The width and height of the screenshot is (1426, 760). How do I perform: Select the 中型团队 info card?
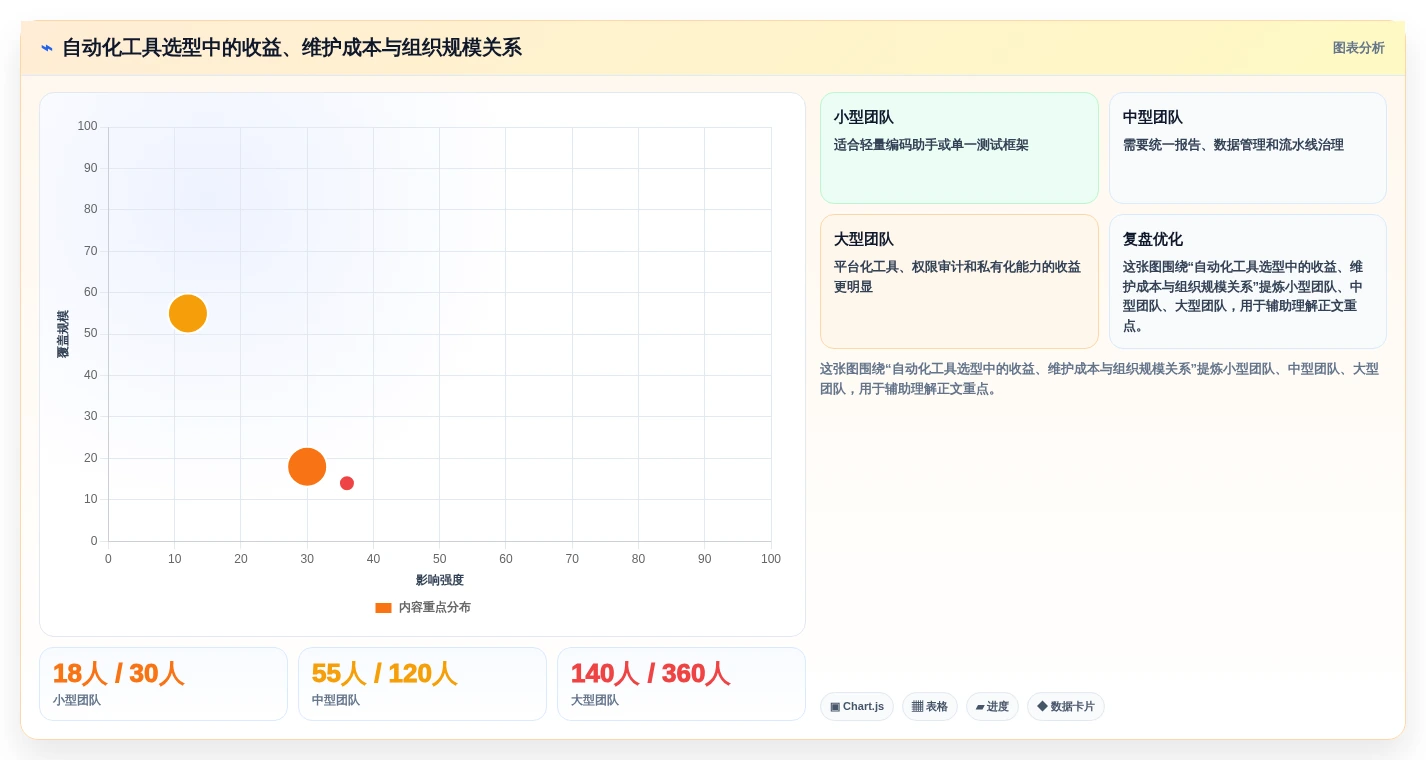click(x=1247, y=148)
